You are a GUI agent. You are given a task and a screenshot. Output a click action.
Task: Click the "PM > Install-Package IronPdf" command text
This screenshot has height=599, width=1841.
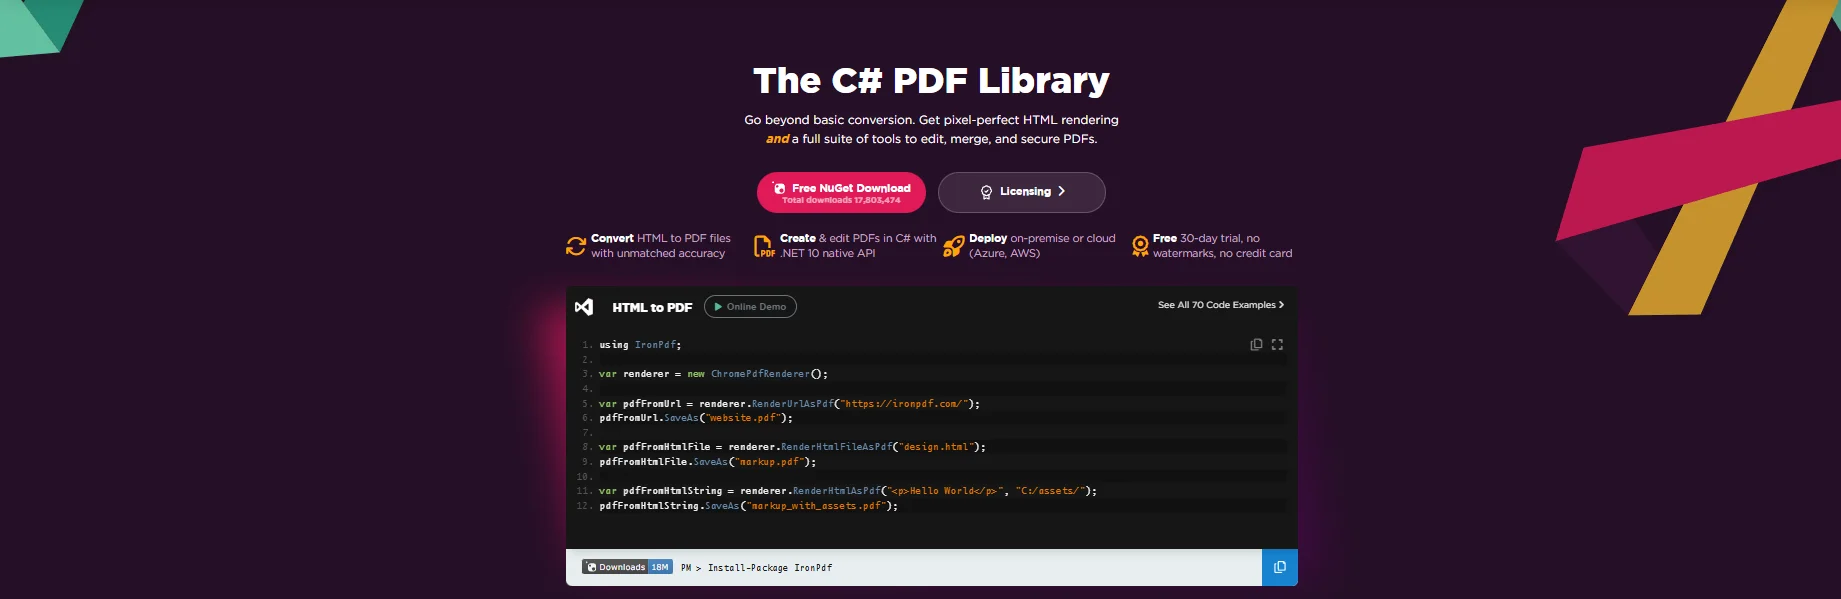757,568
